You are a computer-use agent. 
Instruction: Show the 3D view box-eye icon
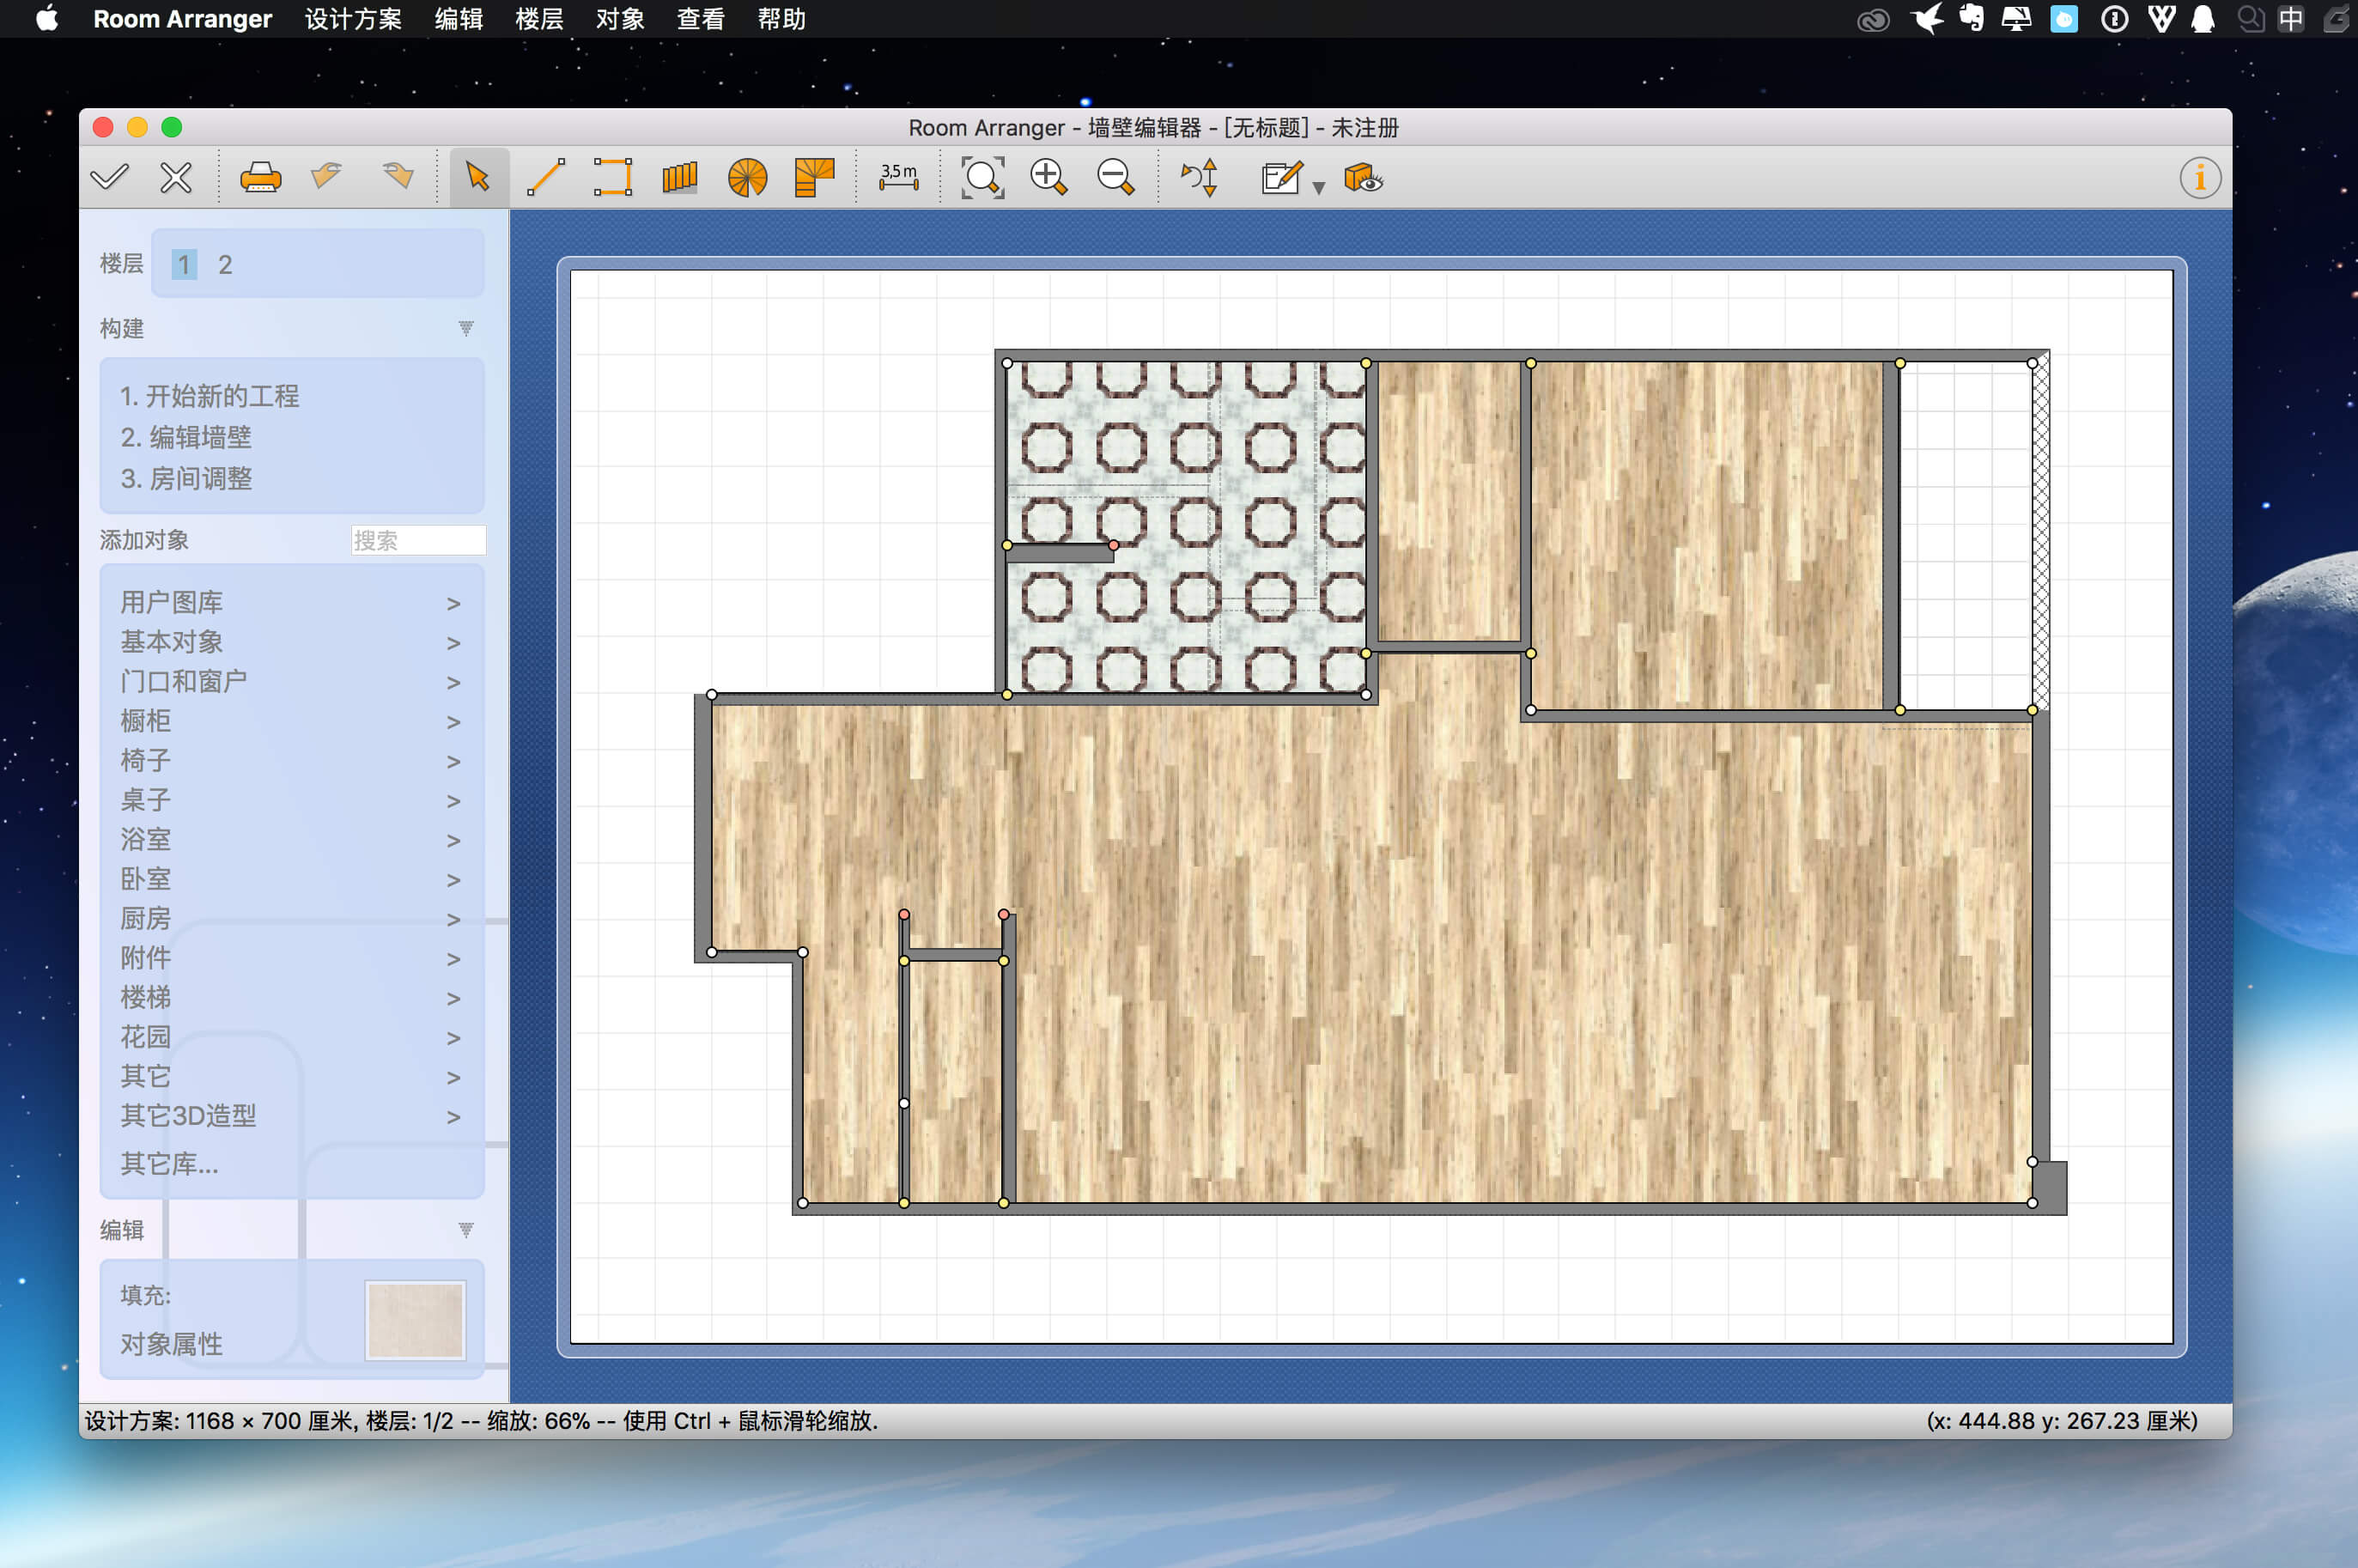click(x=1363, y=178)
